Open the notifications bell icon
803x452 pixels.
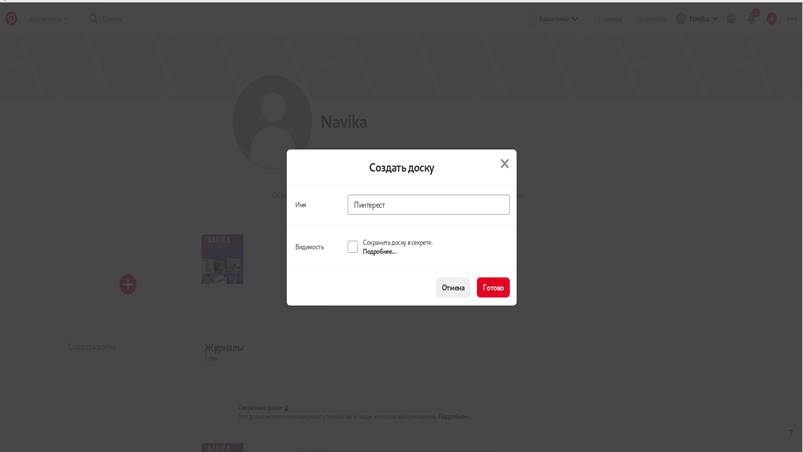pos(751,19)
